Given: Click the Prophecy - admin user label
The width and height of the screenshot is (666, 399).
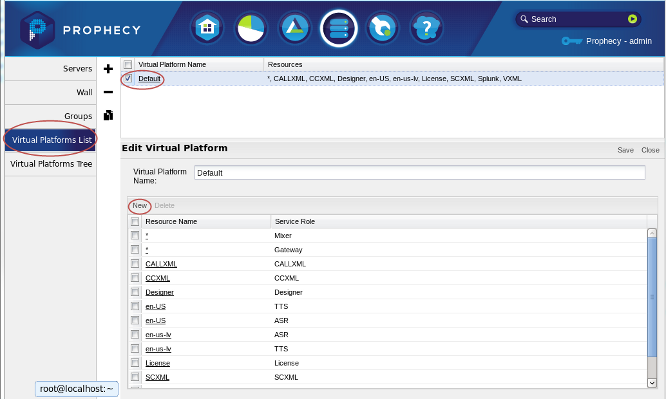Looking at the screenshot, I should pyautogui.click(x=619, y=41).
